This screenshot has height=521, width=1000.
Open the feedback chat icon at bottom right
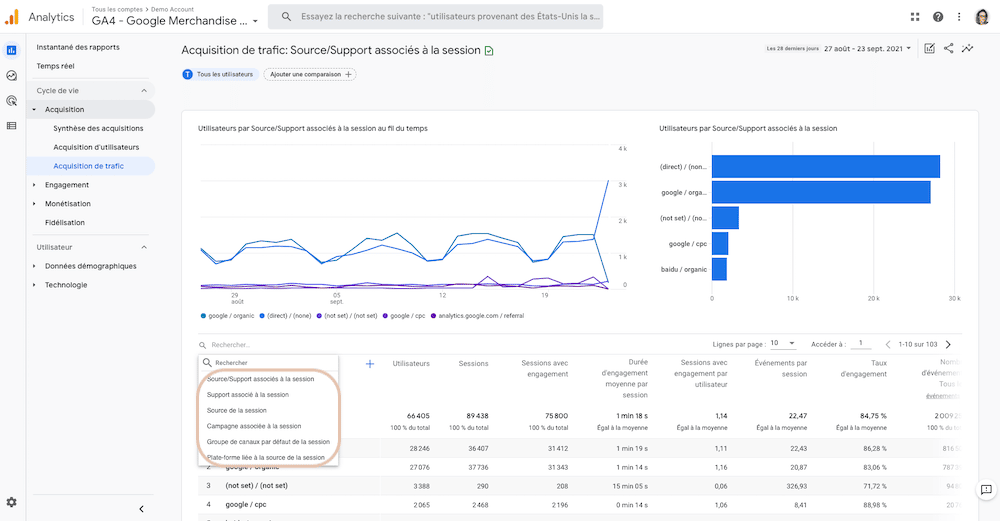pos(986,490)
